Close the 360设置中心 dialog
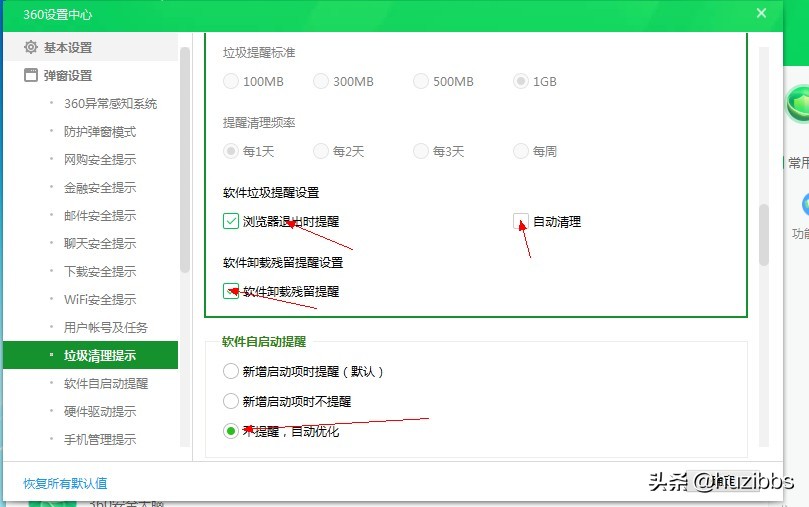Screen dimensions: 809x507 (x=762, y=13)
